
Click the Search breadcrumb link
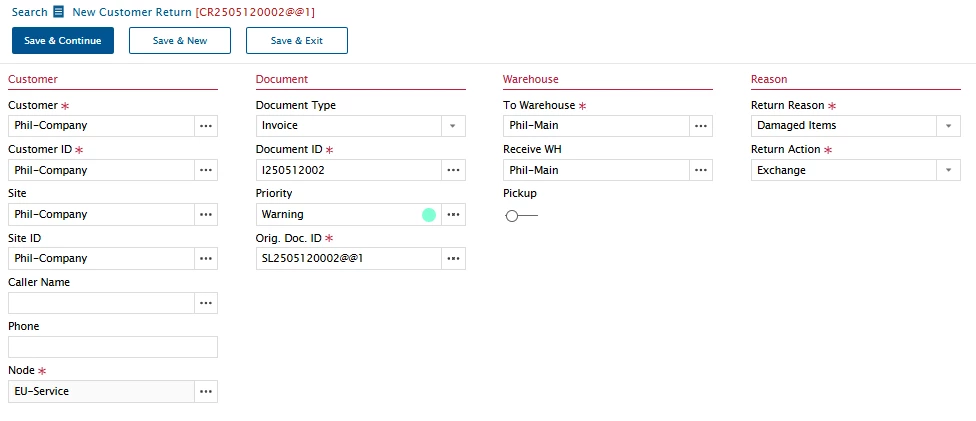click(x=29, y=12)
